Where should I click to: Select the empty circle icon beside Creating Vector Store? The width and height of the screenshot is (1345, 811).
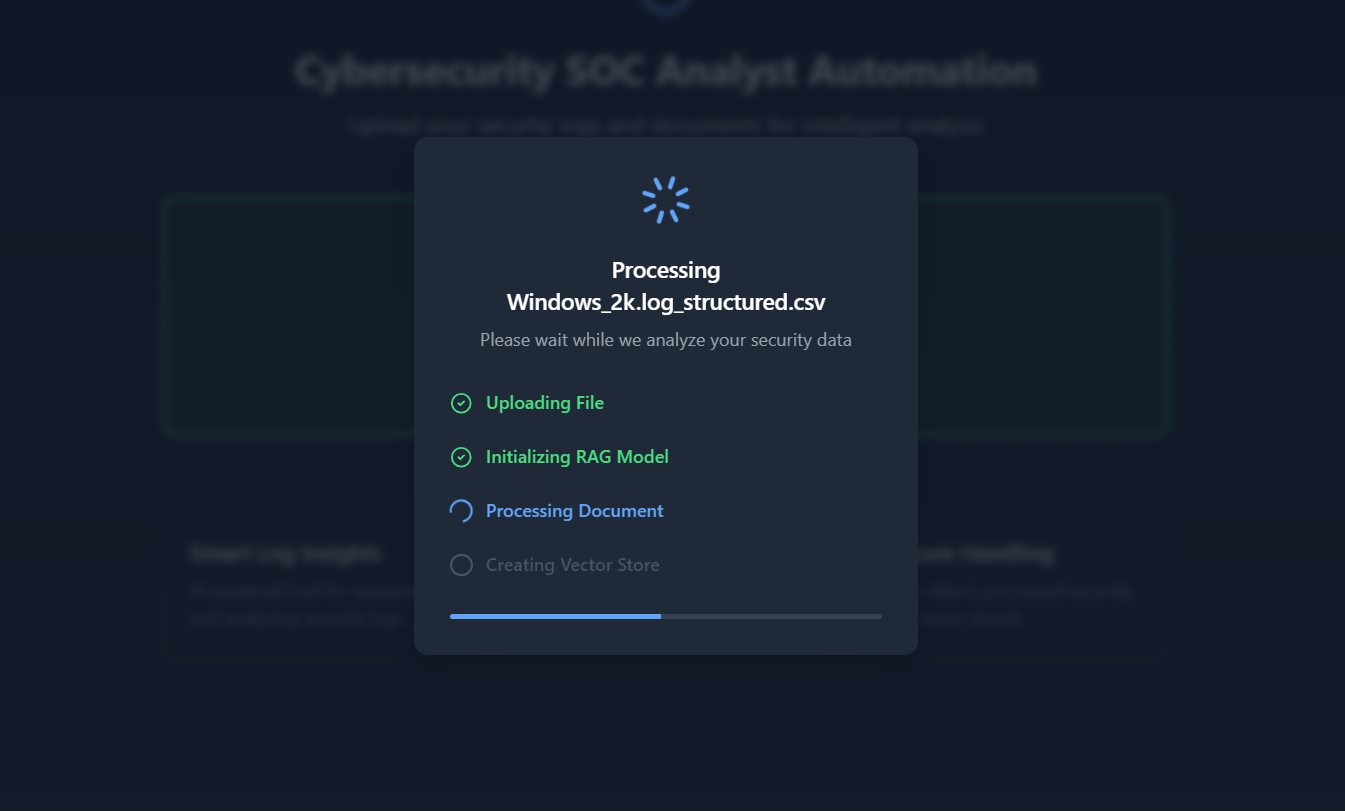(x=461, y=565)
